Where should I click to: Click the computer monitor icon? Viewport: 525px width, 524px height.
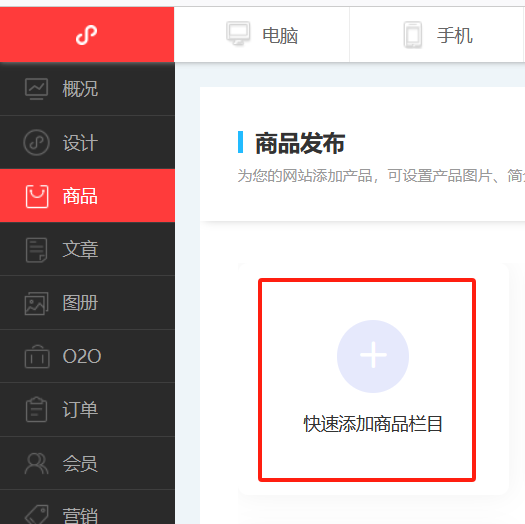238,33
